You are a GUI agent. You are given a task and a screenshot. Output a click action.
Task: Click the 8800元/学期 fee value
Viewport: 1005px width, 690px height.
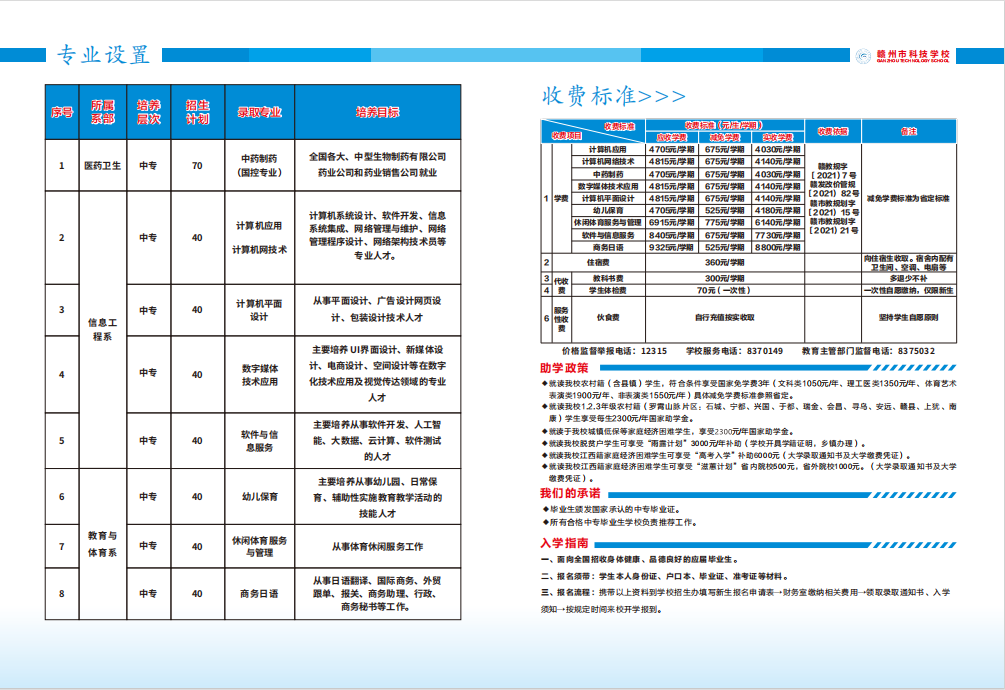pyautogui.click(x=778, y=247)
